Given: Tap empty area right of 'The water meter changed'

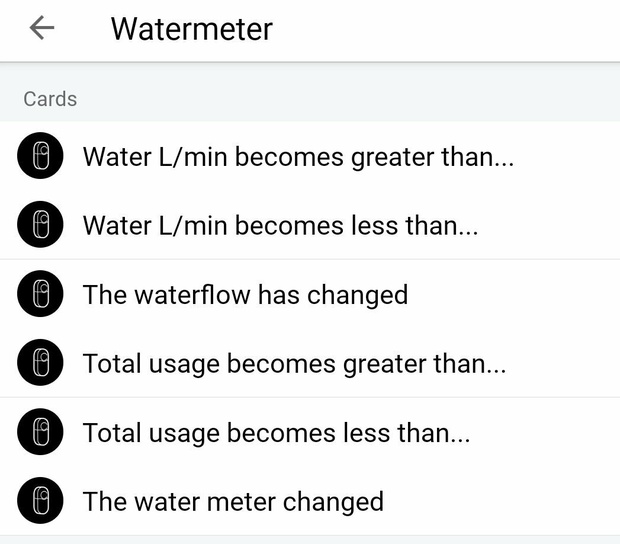Looking at the screenshot, I should [502, 501].
